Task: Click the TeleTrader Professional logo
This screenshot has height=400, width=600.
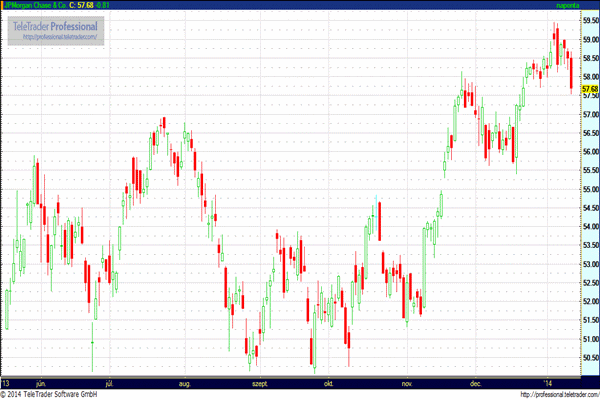Action: tap(55, 26)
